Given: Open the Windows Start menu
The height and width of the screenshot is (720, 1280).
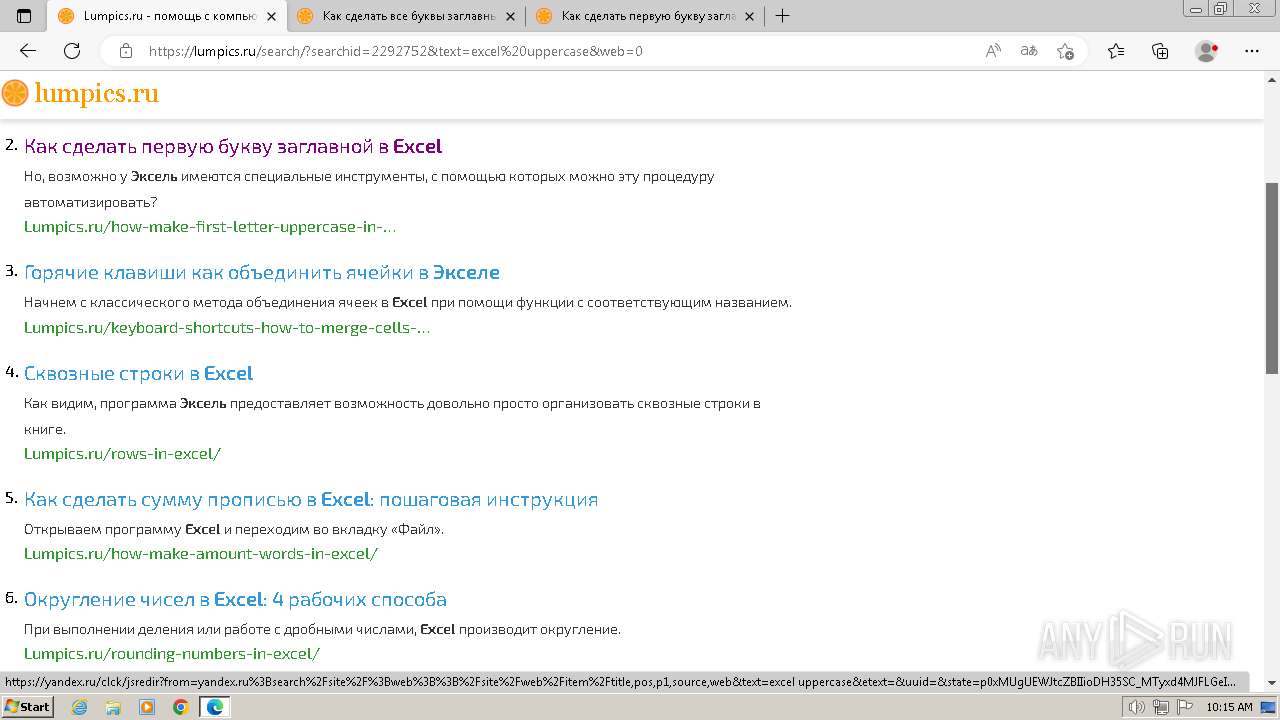Looking at the screenshot, I should pos(28,707).
